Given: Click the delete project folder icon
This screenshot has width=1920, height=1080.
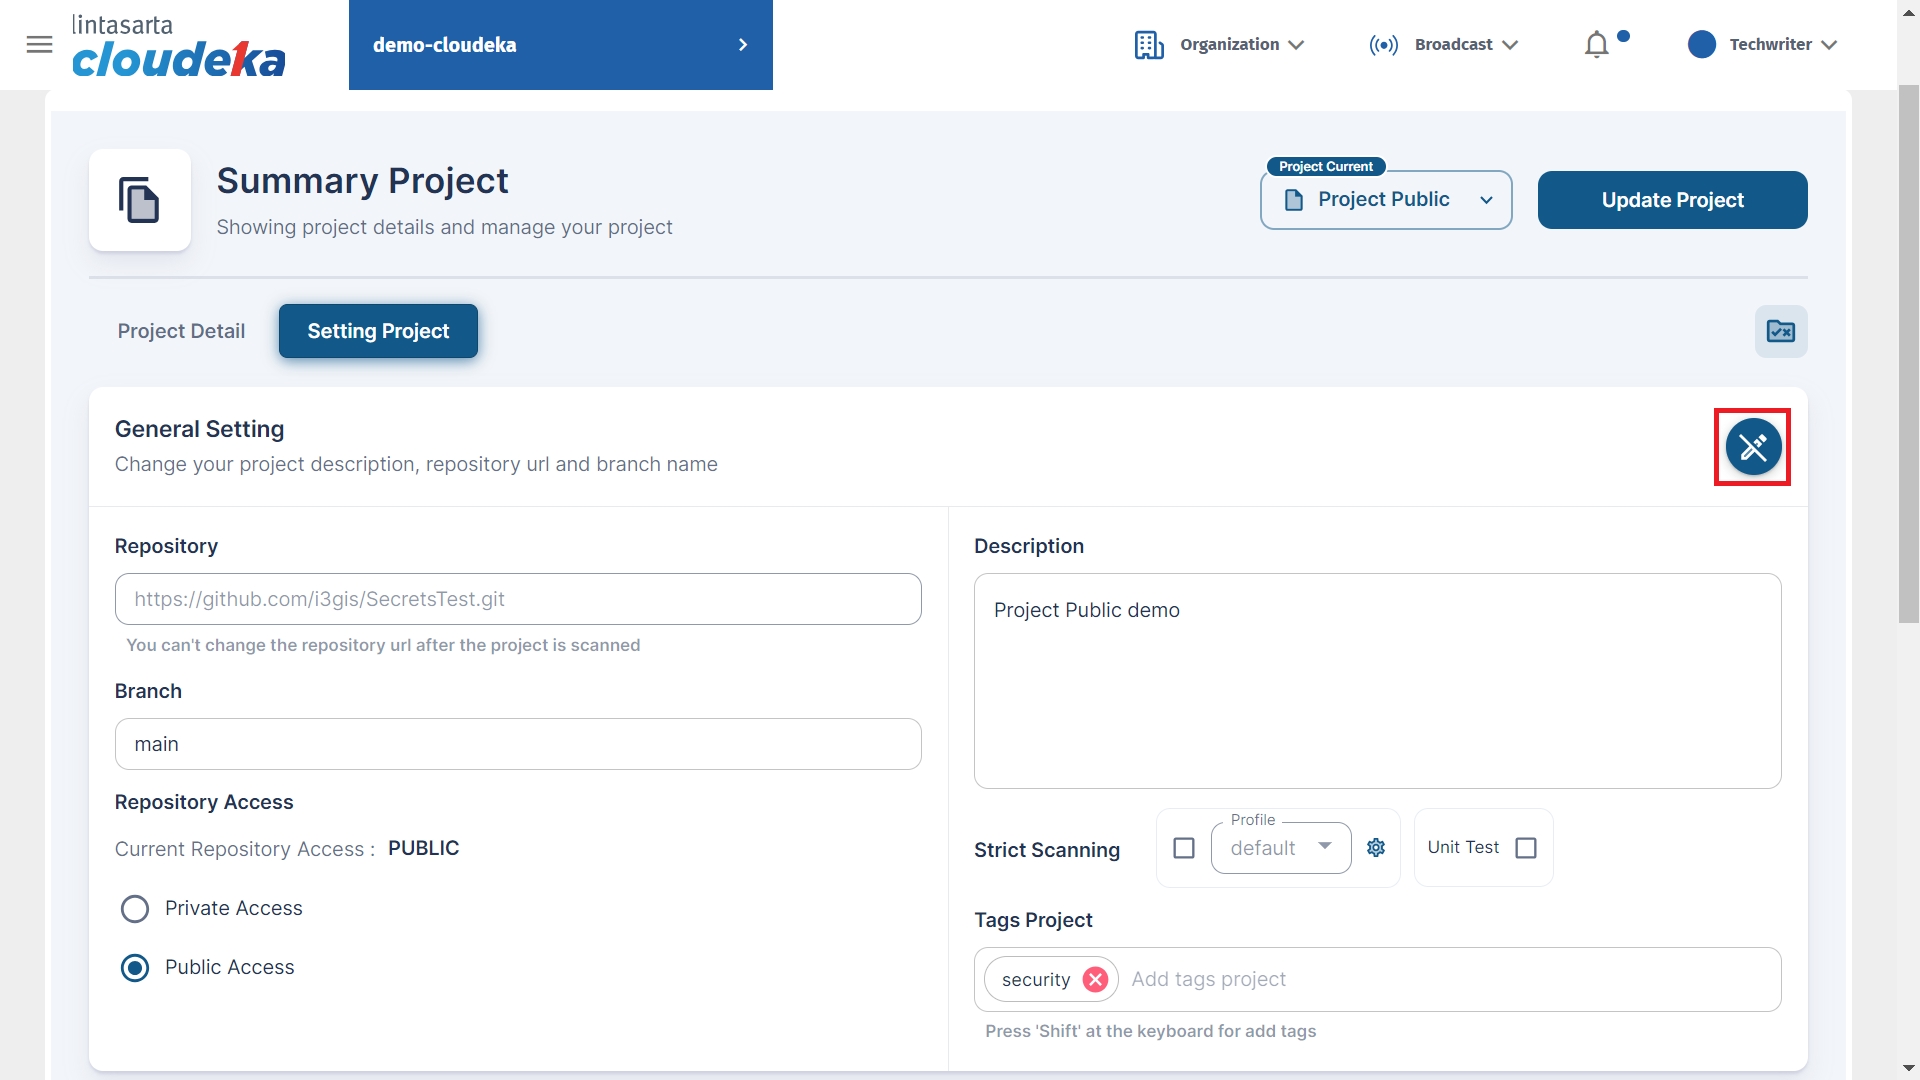Looking at the screenshot, I should (x=1780, y=331).
